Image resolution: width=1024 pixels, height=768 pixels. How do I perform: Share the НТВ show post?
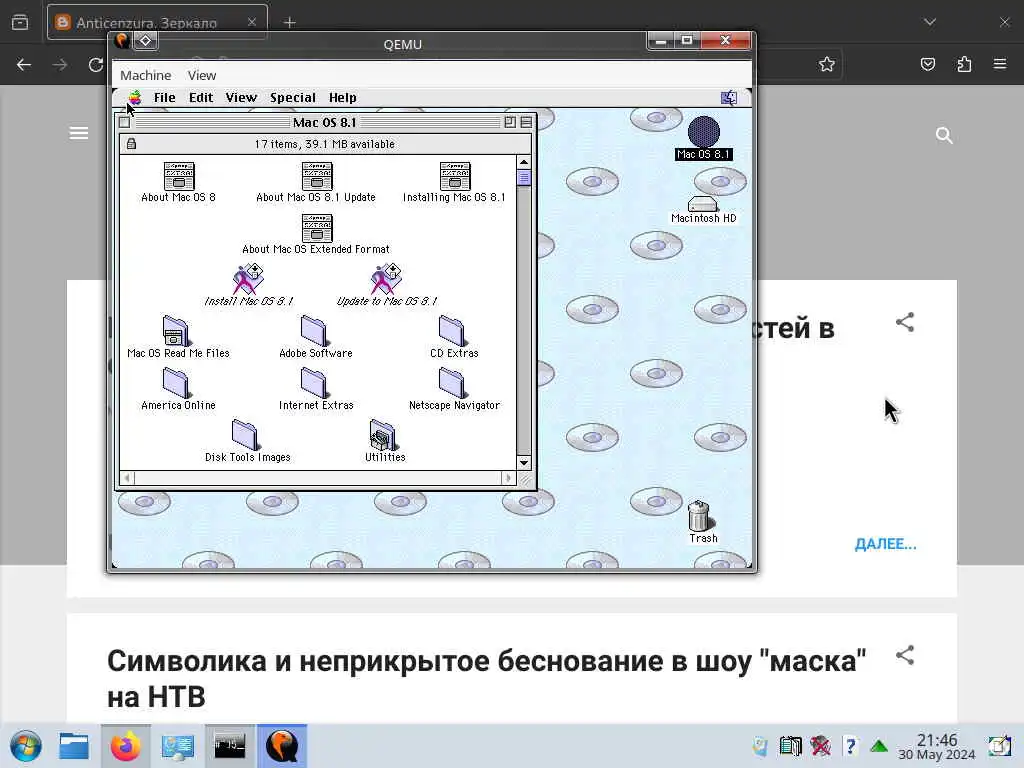[904, 655]
